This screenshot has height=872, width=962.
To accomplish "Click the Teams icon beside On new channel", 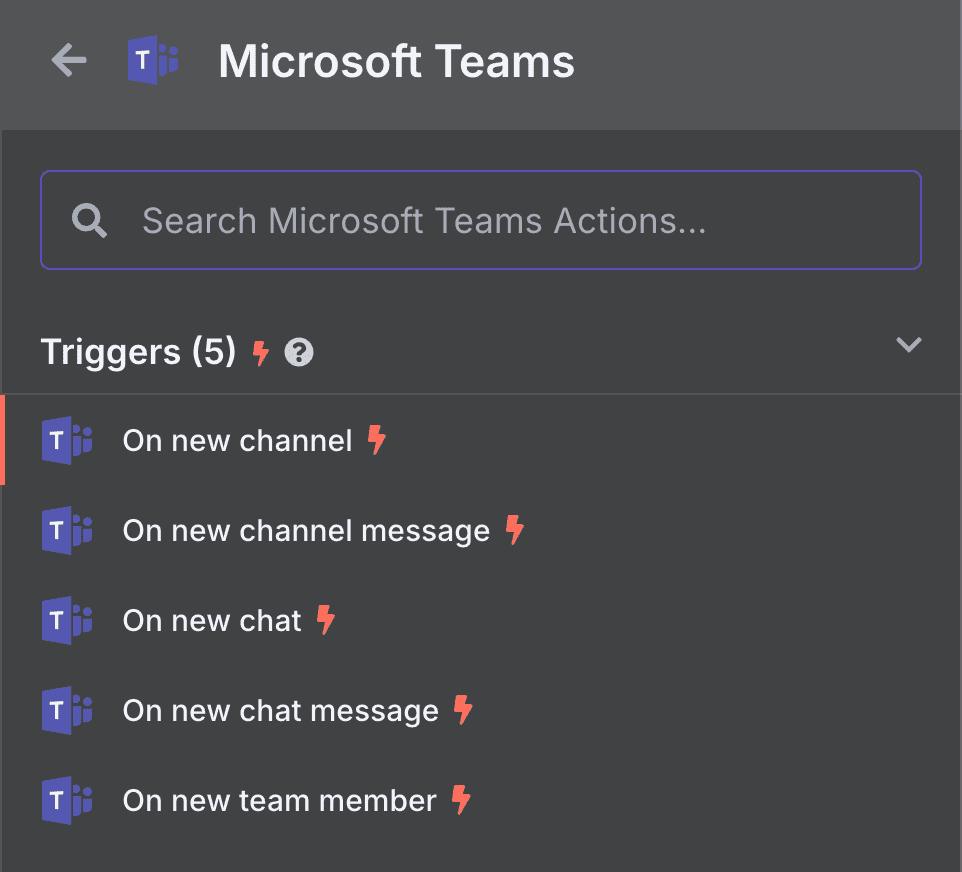I will click(x=67, y=441).
